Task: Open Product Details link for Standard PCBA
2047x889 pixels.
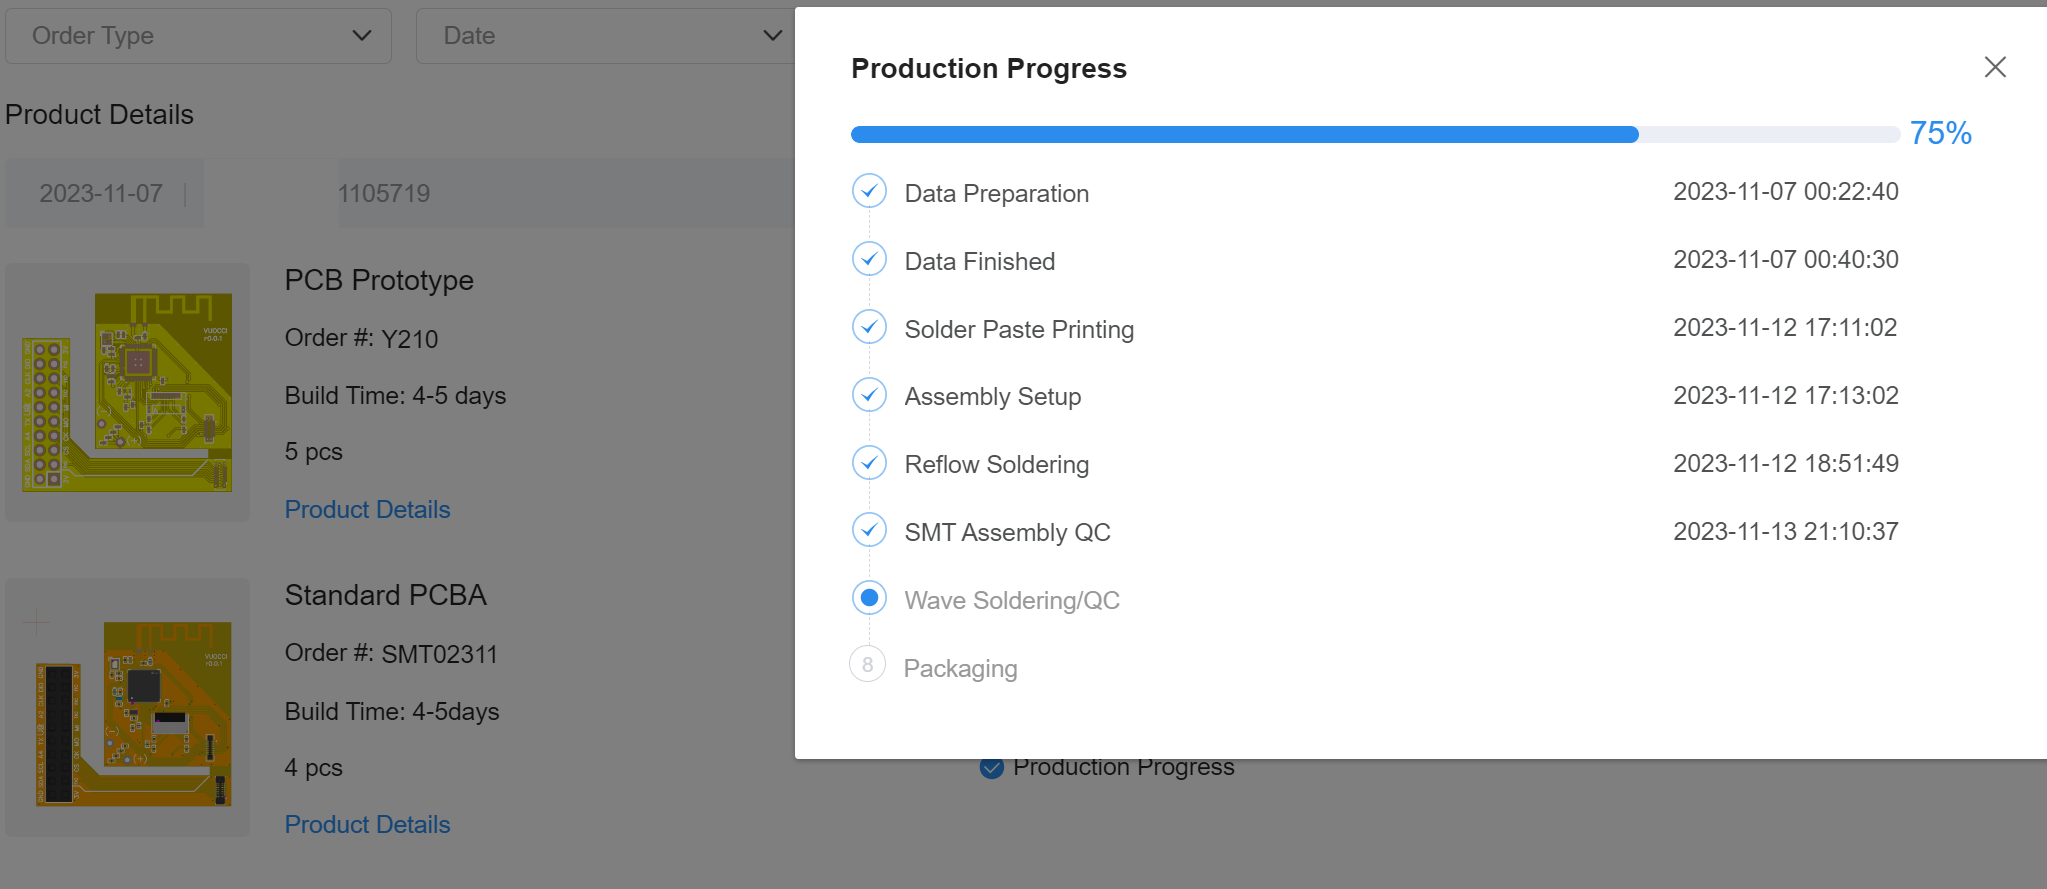Action: click(367, 825)
